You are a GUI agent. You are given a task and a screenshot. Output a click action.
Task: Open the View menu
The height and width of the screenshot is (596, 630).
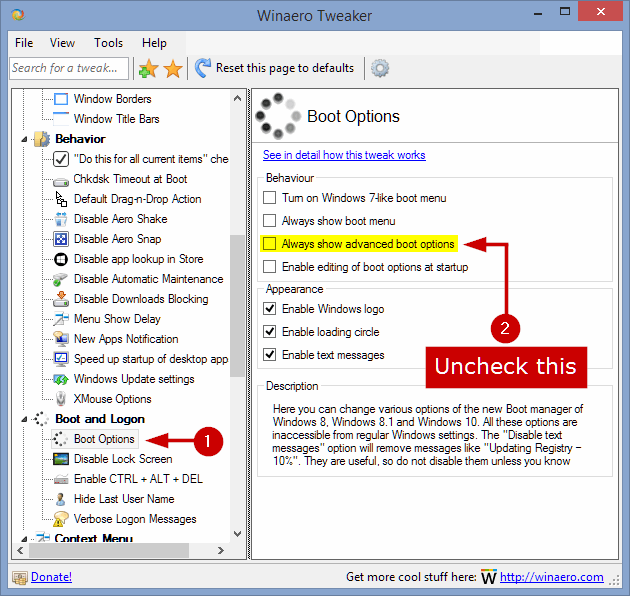click(62, 43)
